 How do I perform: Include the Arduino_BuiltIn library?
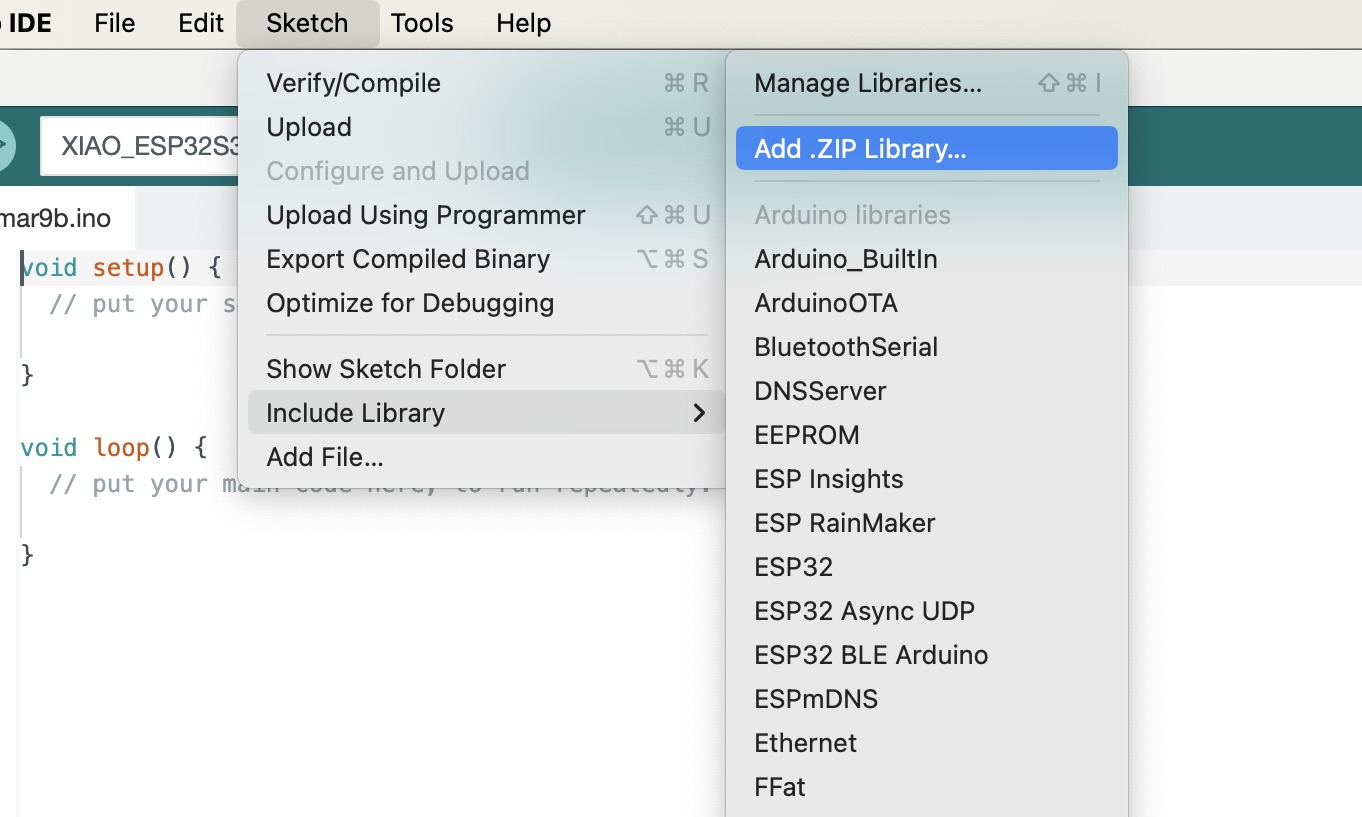point(927,259)
